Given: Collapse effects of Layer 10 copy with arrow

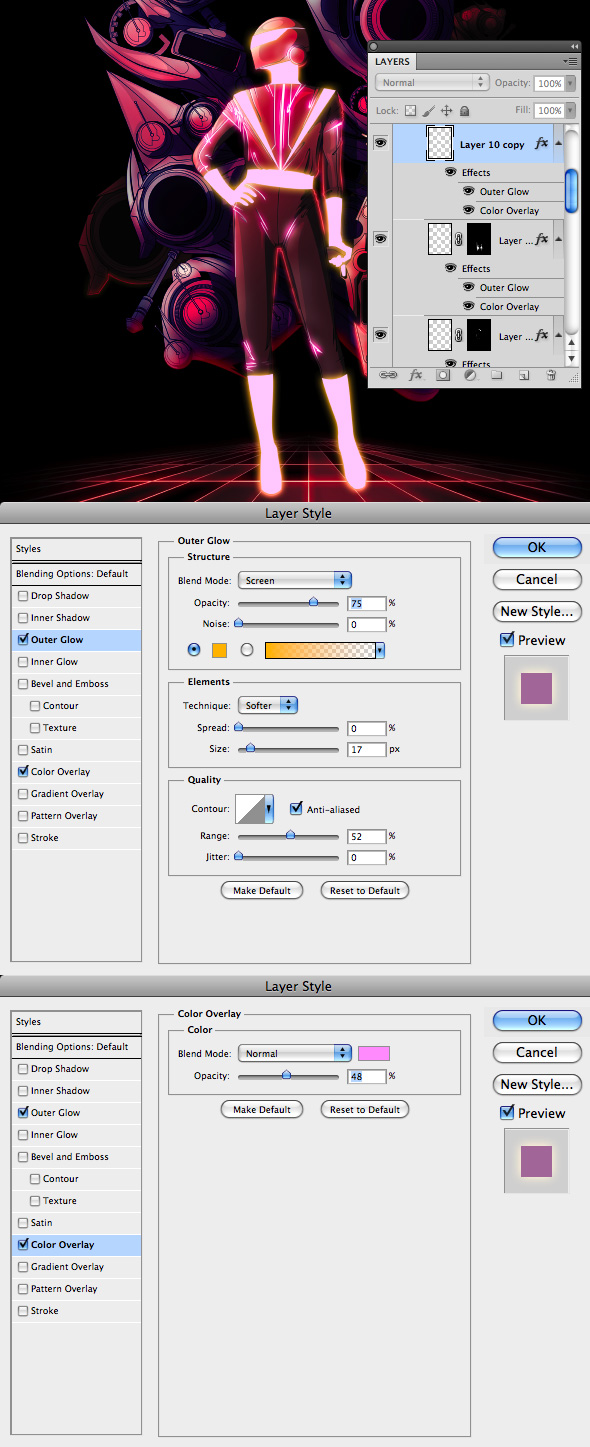Looking at the screenshot, I should click(558, 144).
